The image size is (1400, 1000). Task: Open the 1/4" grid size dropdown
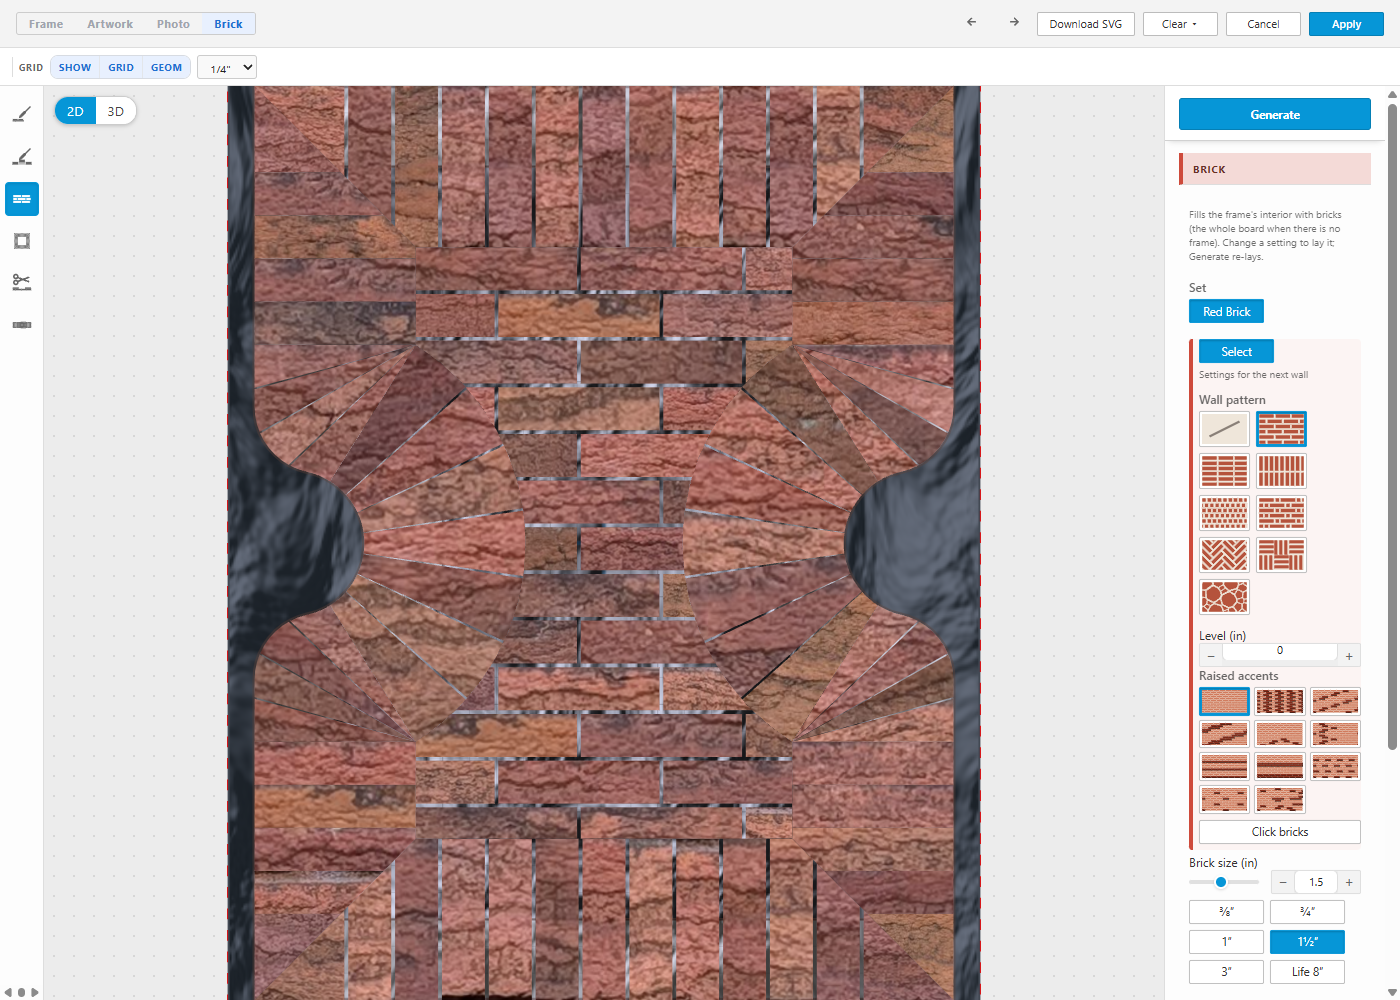(x=227, y=67)
